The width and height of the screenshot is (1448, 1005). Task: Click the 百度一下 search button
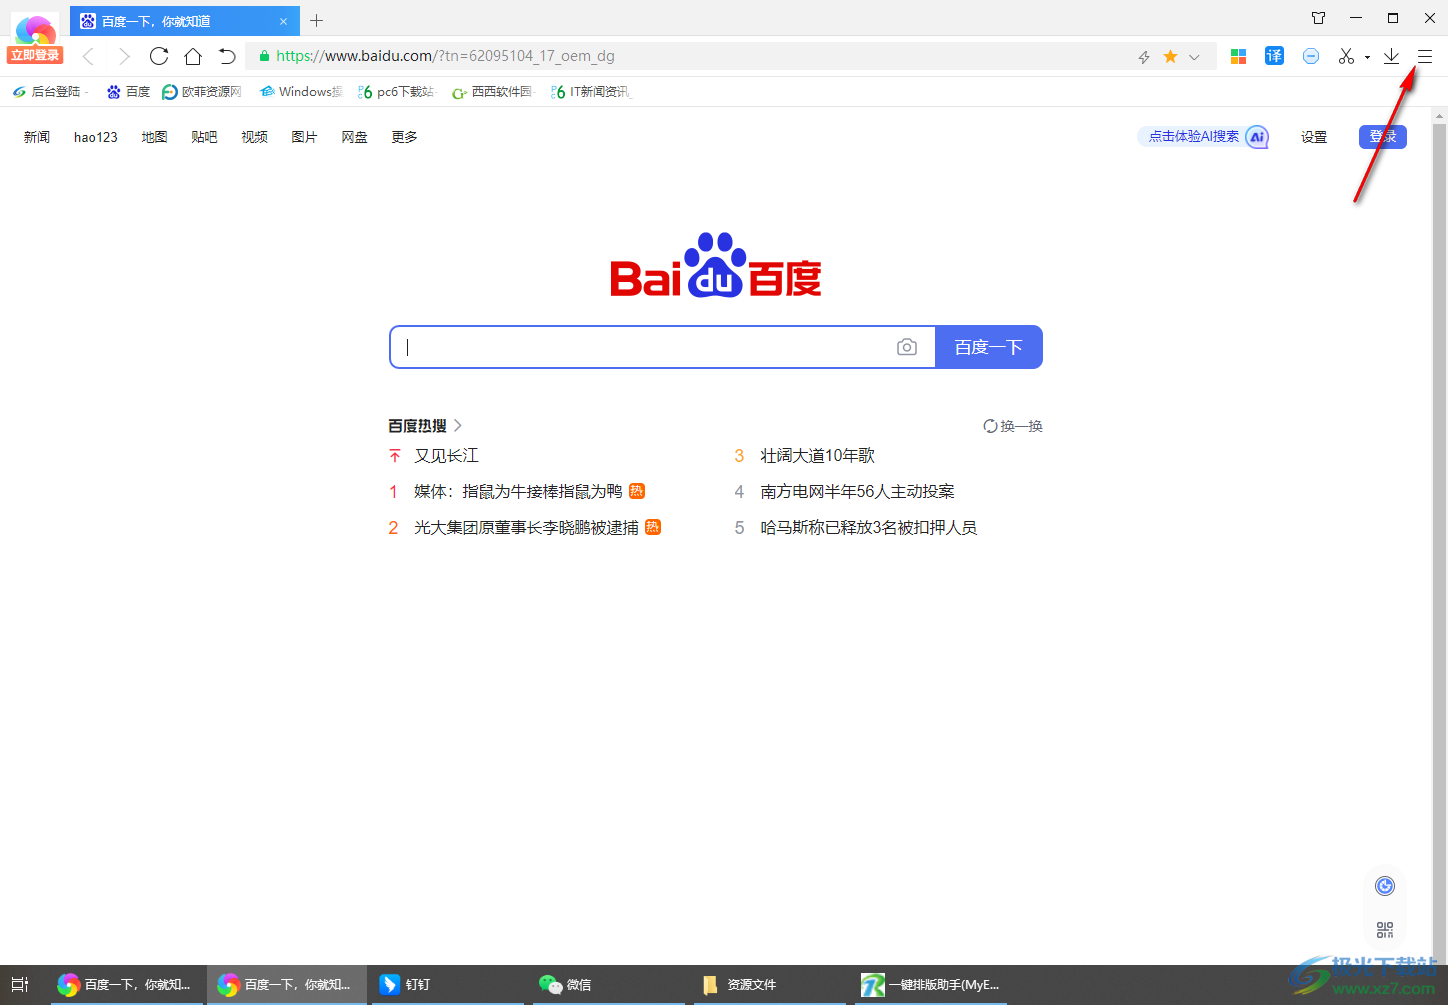(x=989, y=347)
